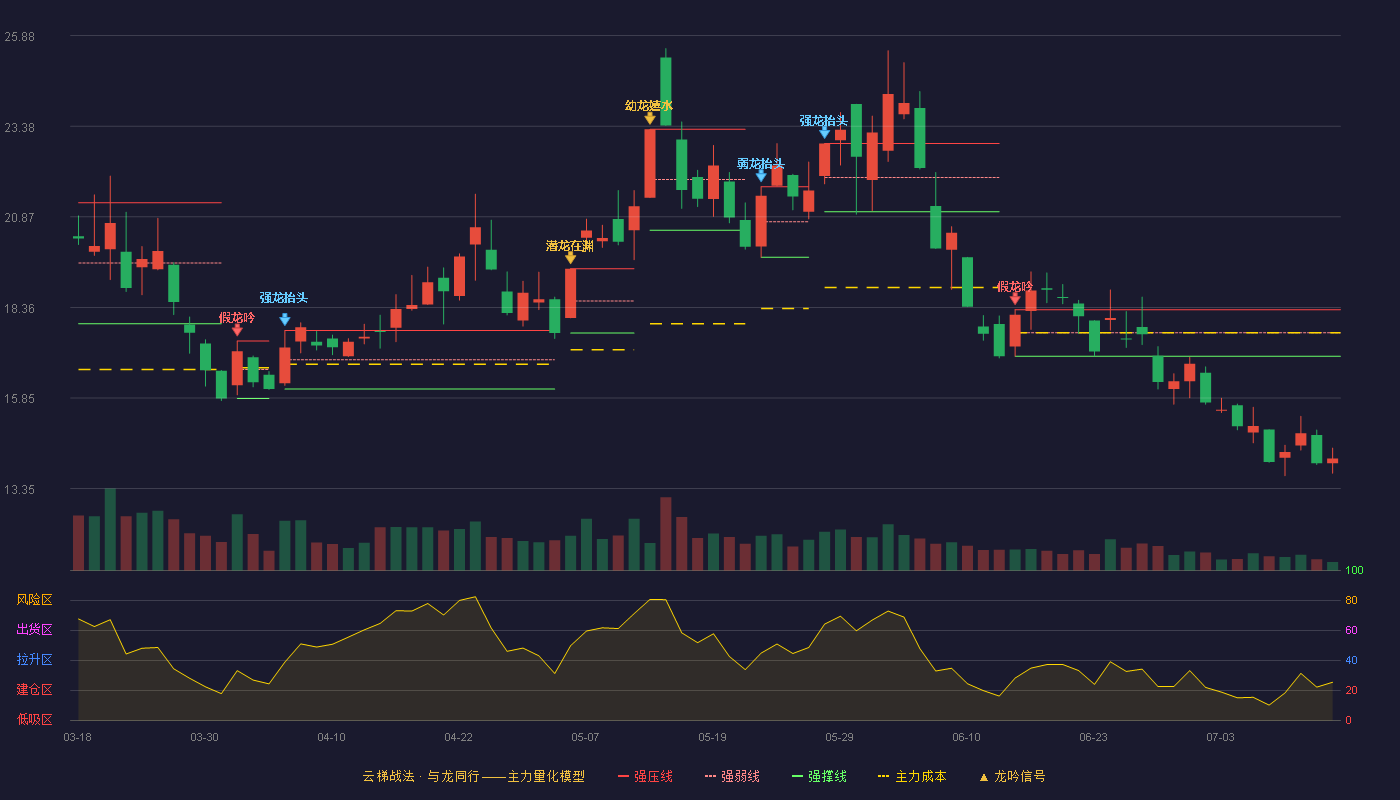Click the 04-22 date label

tap(458, 737)
